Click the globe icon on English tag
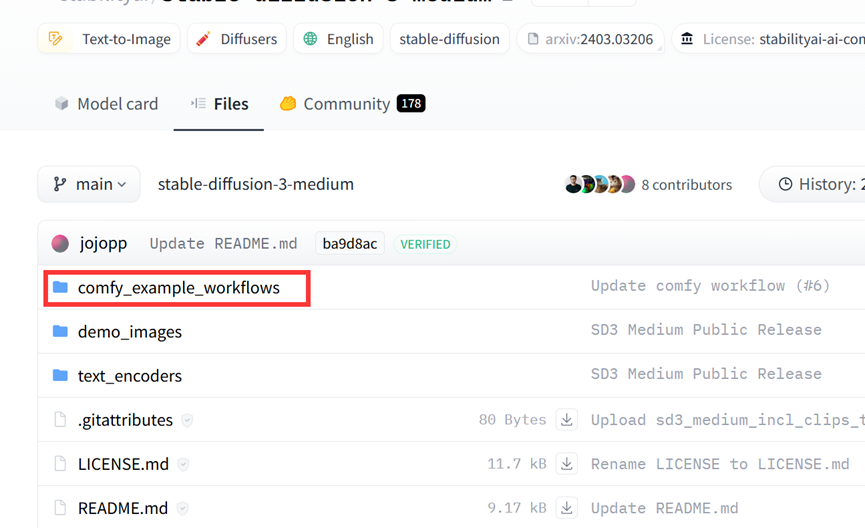865x528 pixels. (311, 39)
